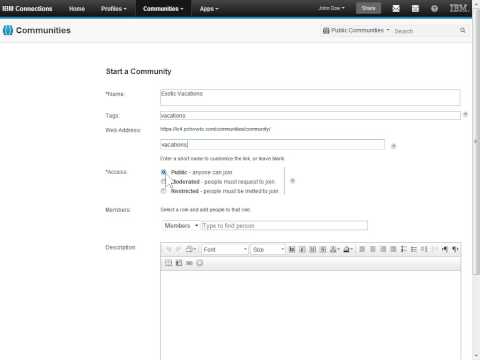Click the help icon beside Tags field
480x360 pixels.
[x=465, y=114]
